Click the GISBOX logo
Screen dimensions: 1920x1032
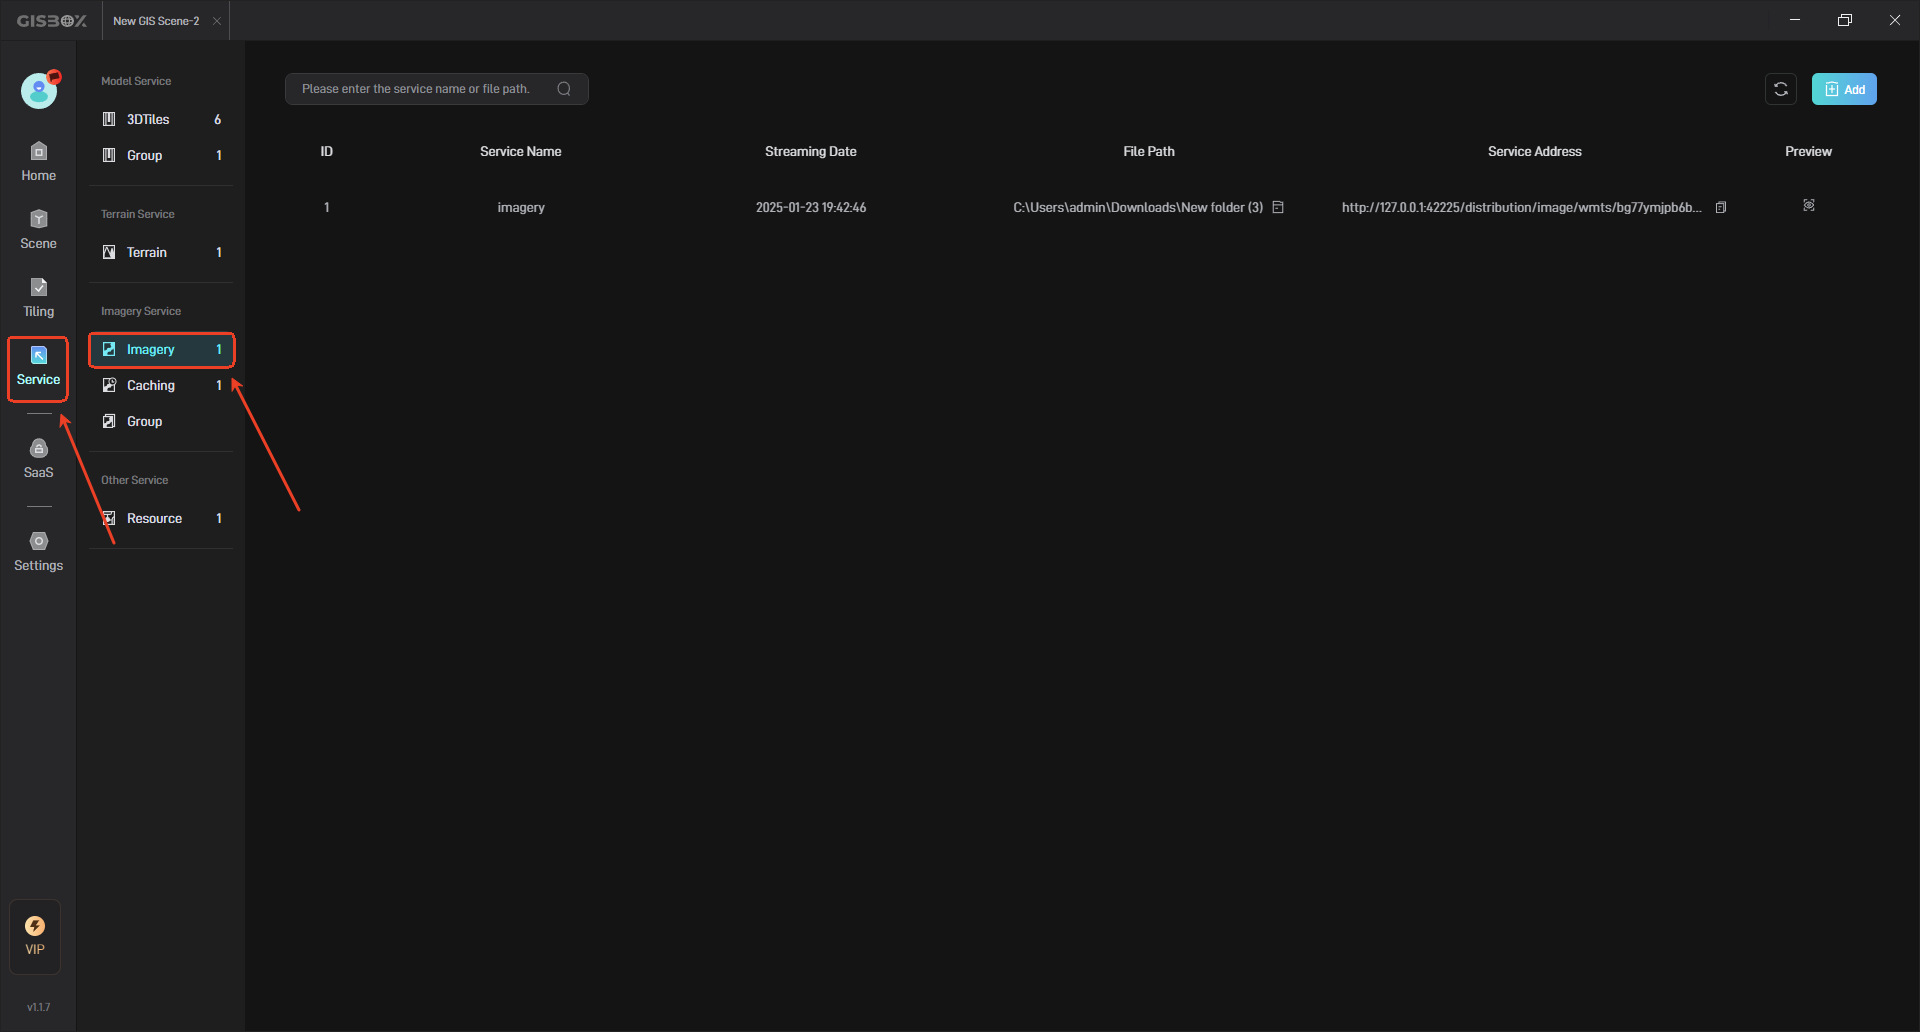[51, 21]
